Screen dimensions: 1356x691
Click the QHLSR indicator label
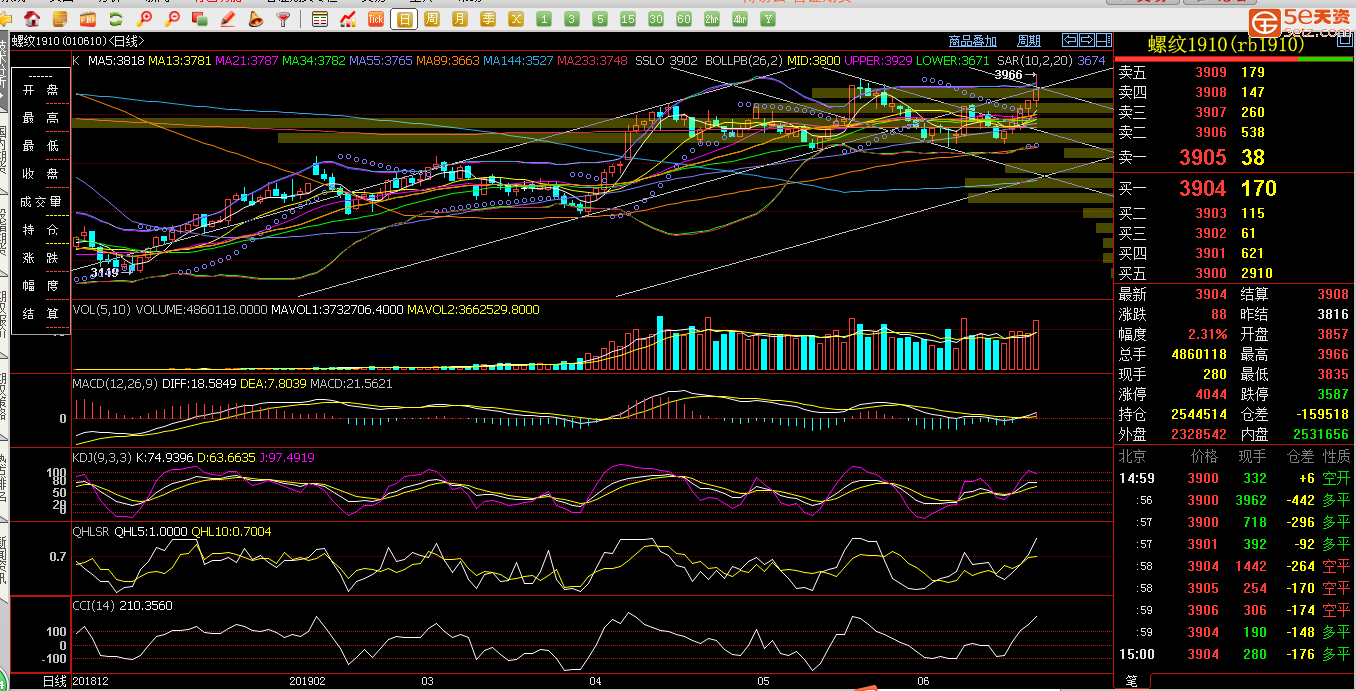coord(91,531)
